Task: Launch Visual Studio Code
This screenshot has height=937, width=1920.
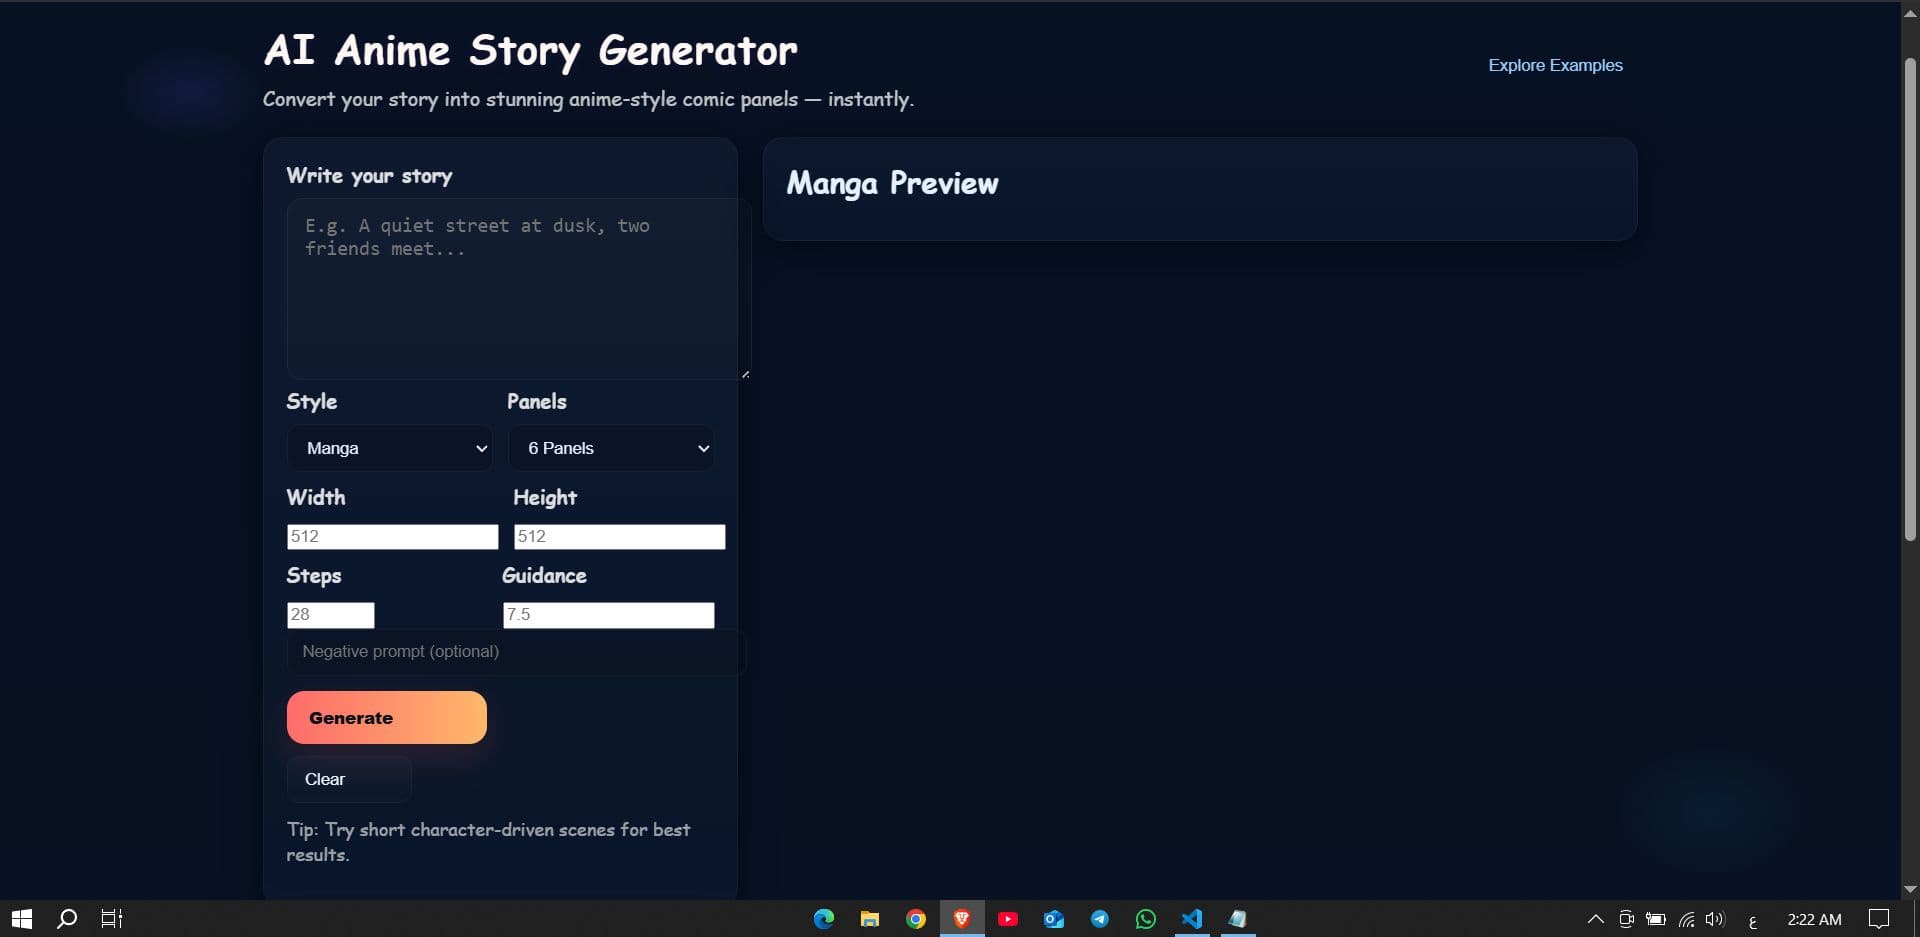Action: [1192, 918]
